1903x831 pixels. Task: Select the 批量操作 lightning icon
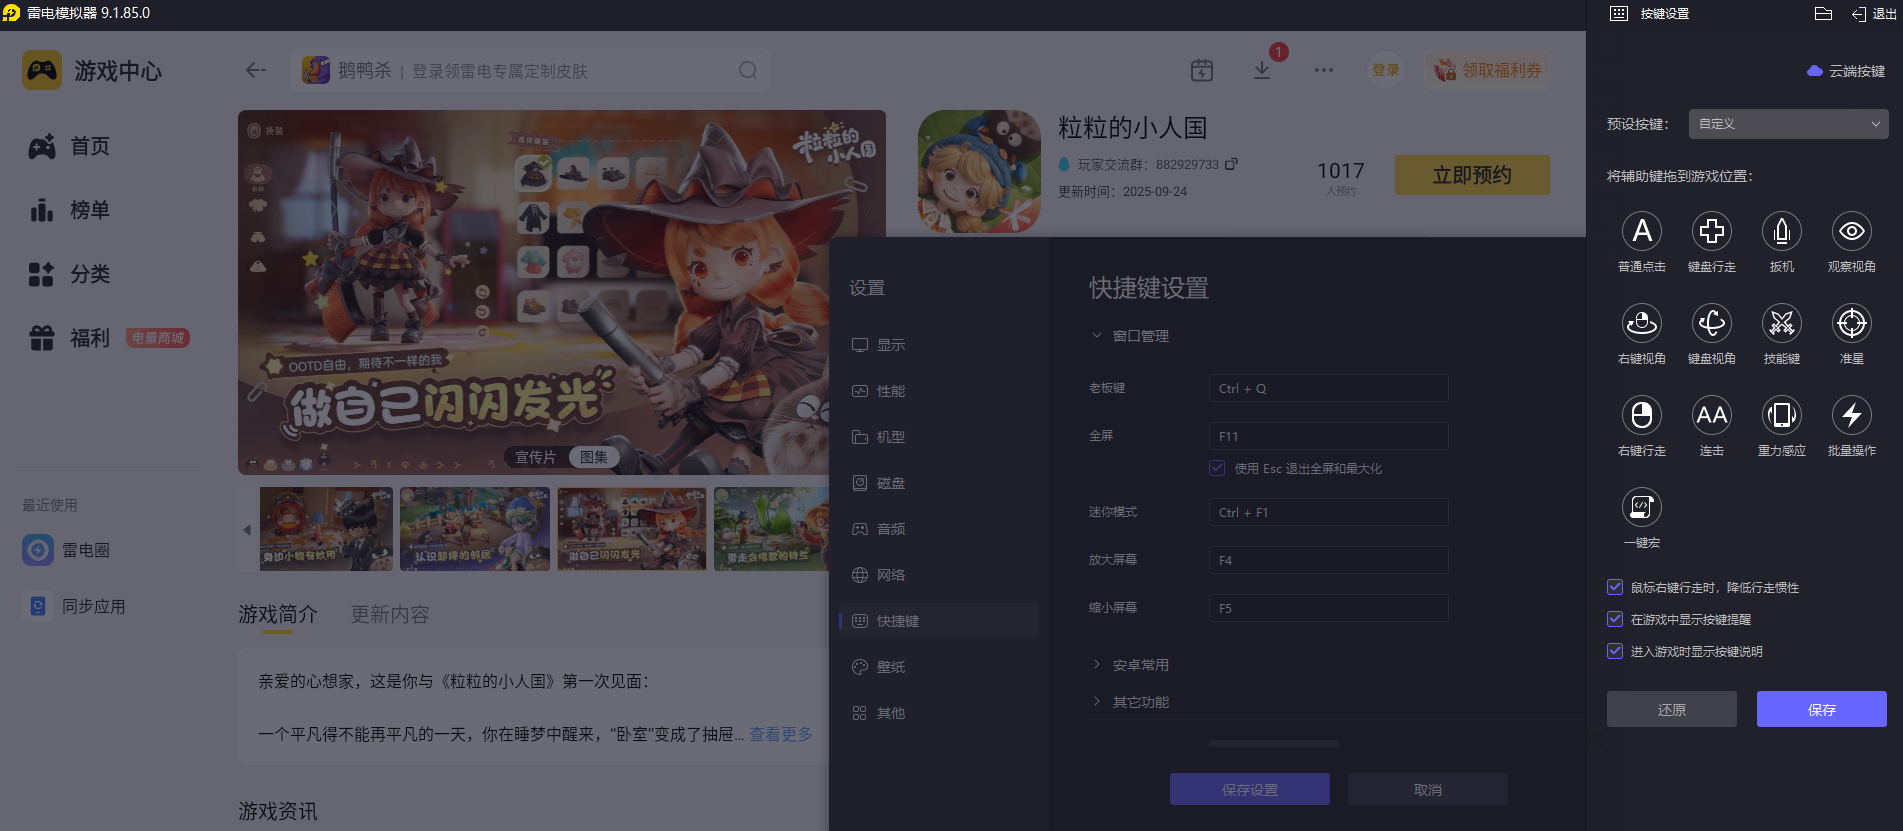pos(1851,415)
